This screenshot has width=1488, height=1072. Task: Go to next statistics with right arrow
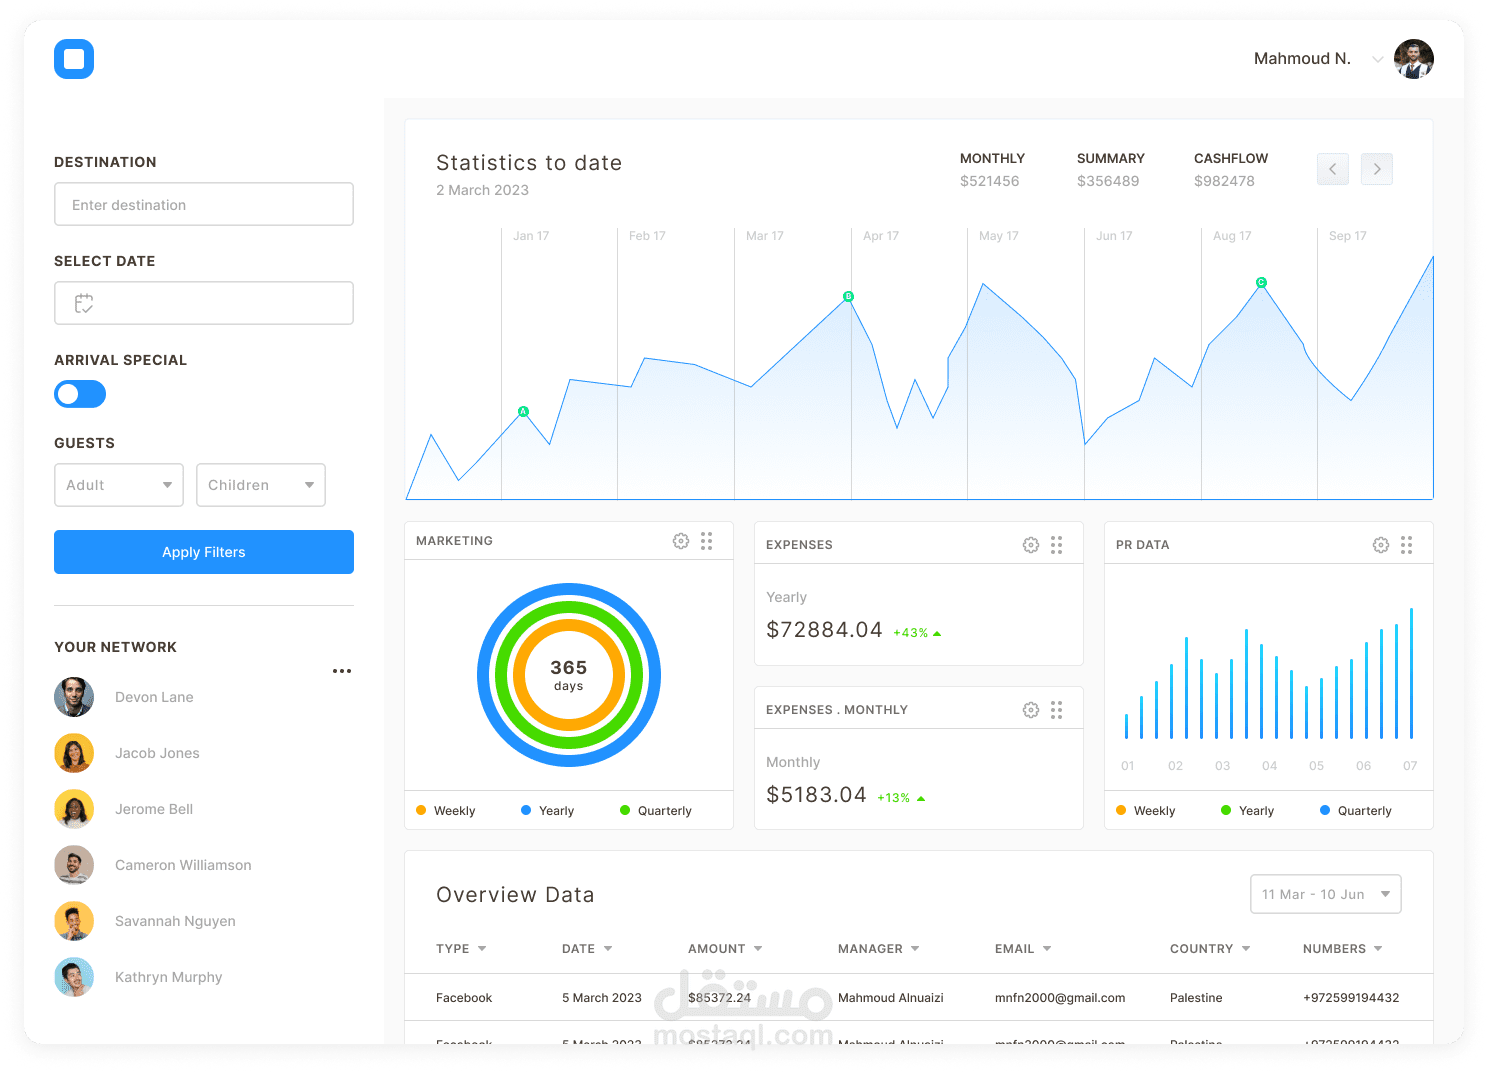(x=1377, y=169)
